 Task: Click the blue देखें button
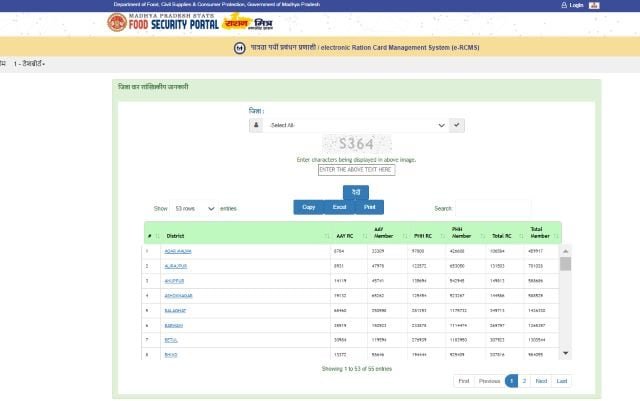[356, 192]
